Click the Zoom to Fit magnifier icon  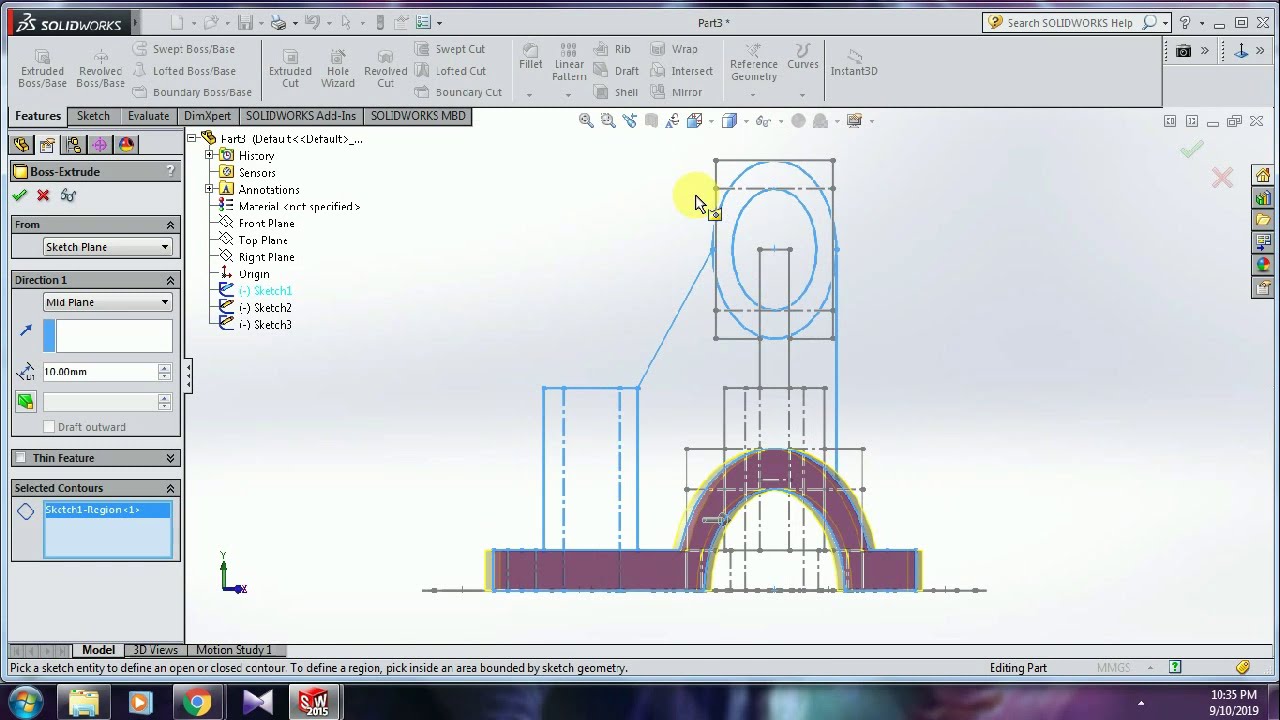tap(586, 121)
